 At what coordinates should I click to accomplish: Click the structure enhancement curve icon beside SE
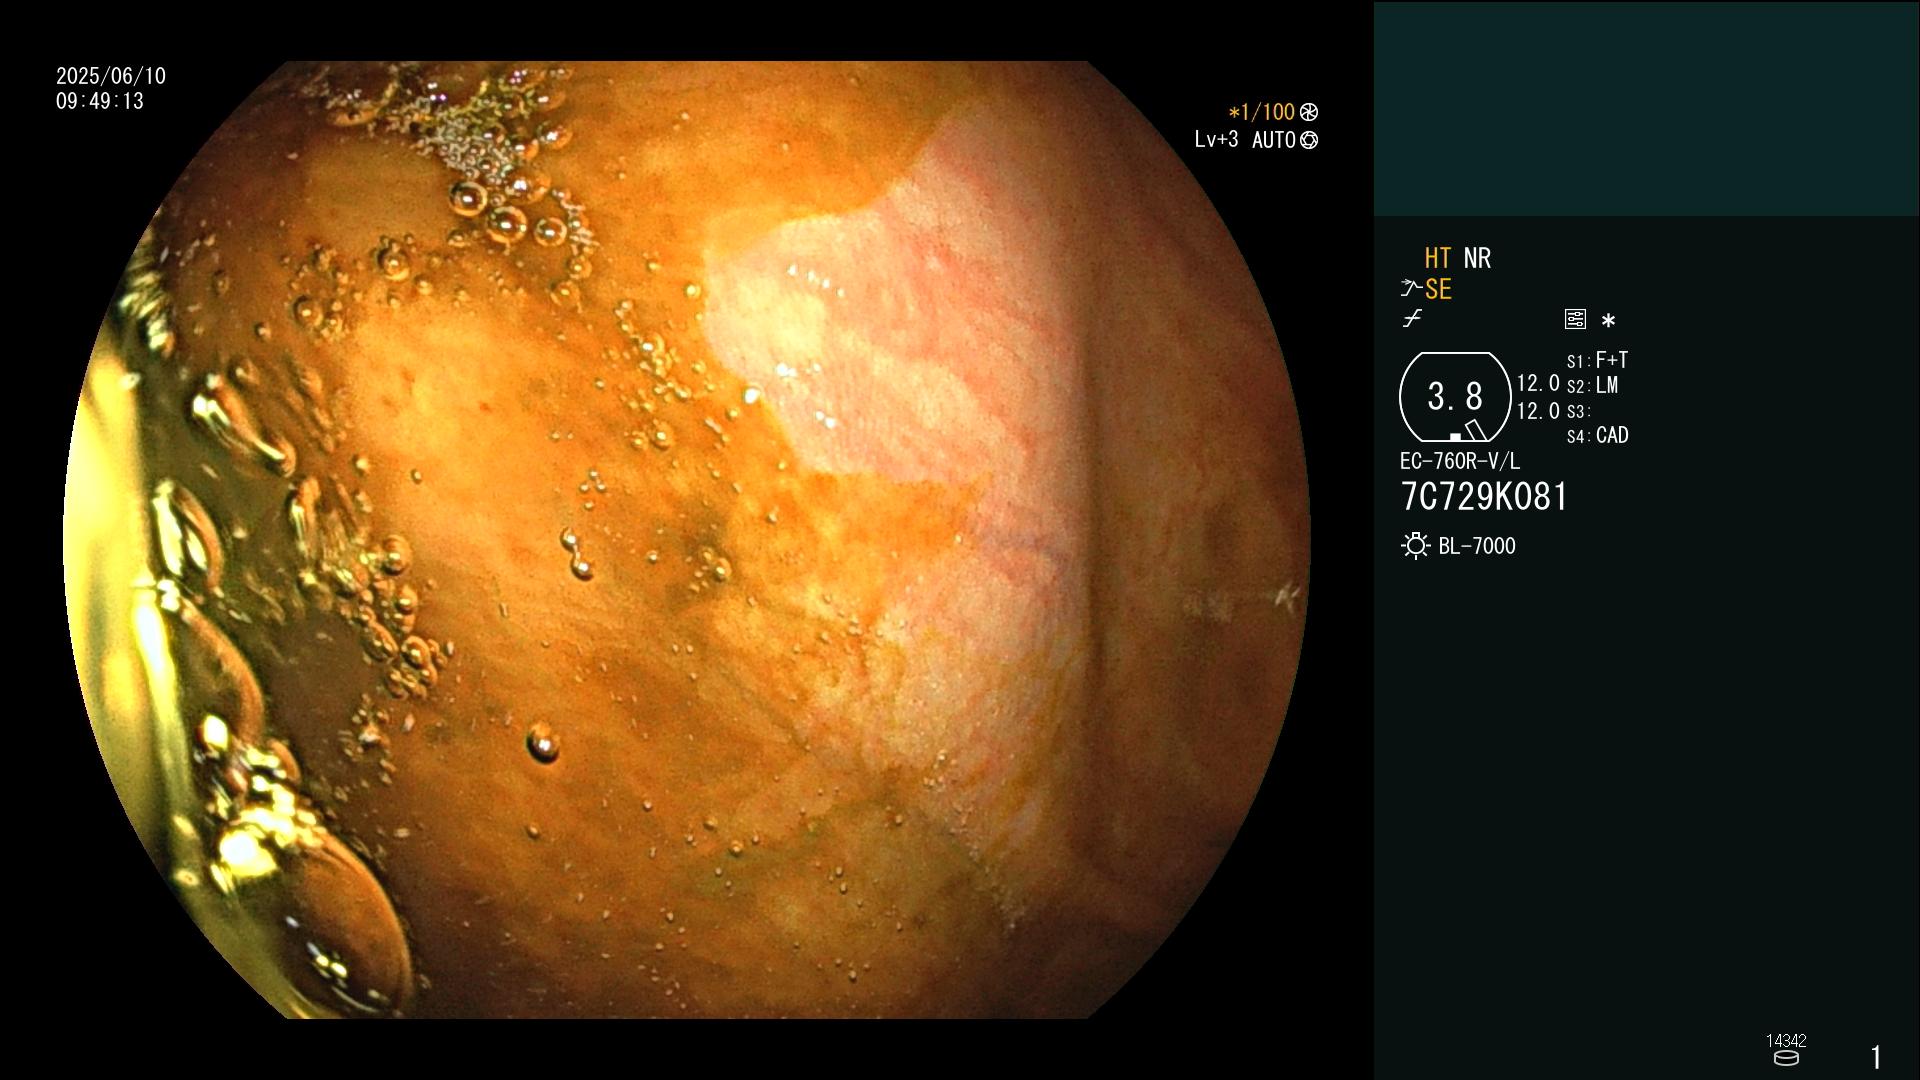pyautogui.click(x=1411, y=289)
